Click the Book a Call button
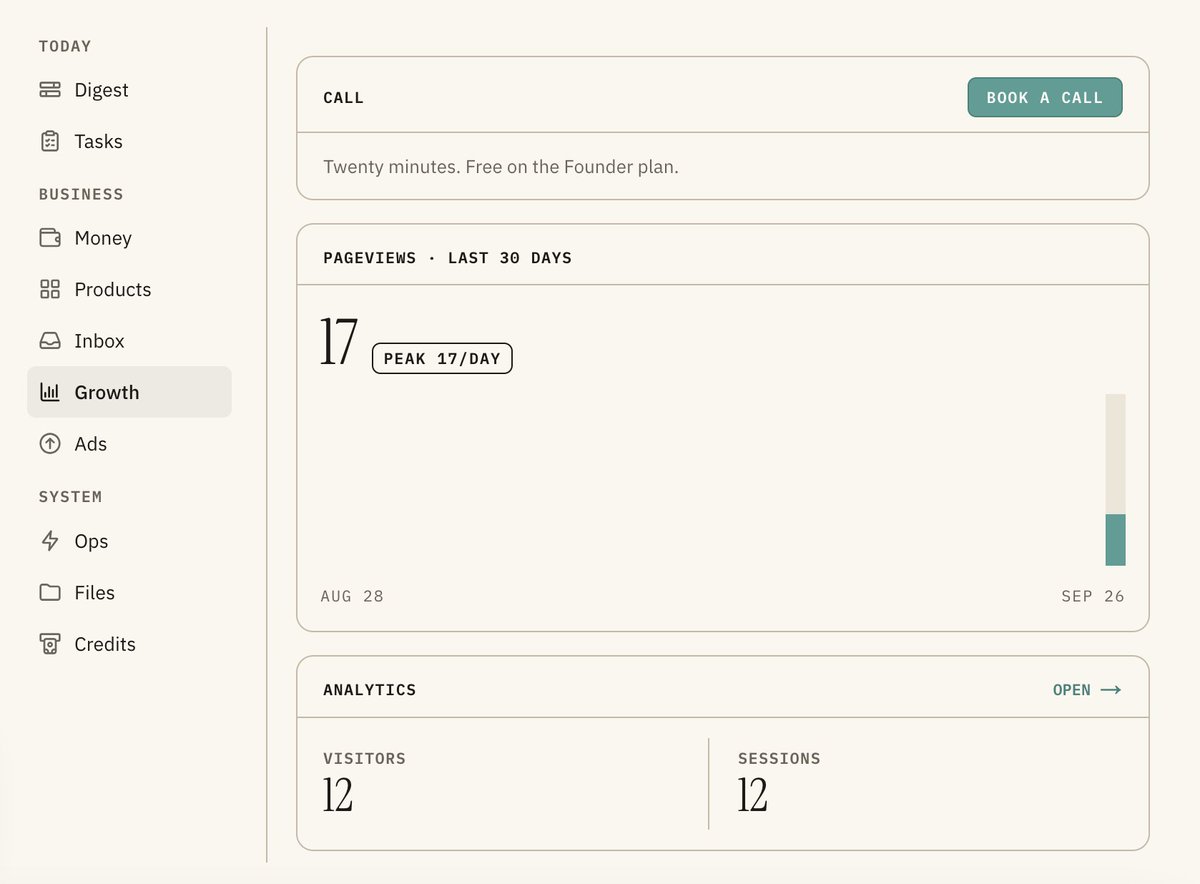The image size is (1200, 884). click(x=1044, y=97)
